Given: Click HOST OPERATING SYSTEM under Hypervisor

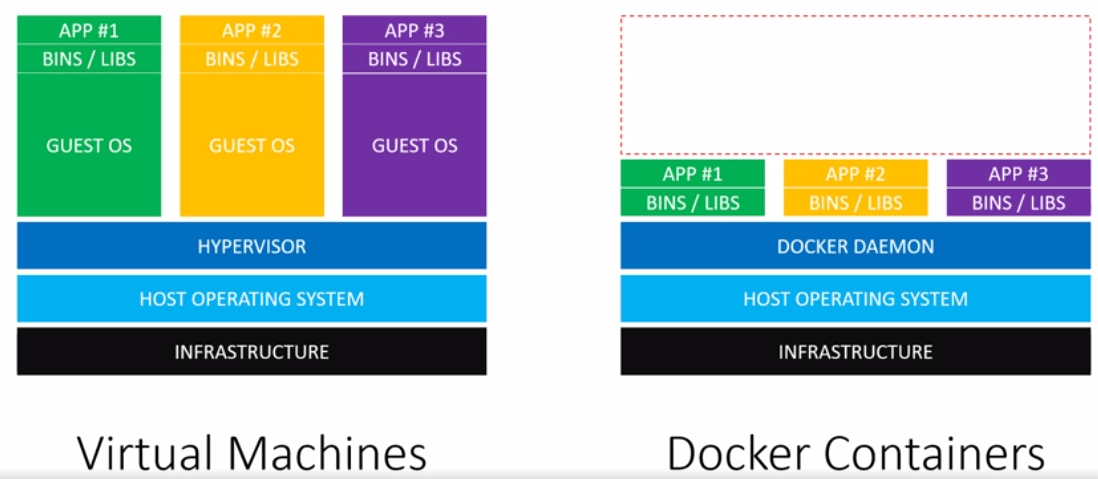Looking at the screenshot, I should click(x=252, y=299).
